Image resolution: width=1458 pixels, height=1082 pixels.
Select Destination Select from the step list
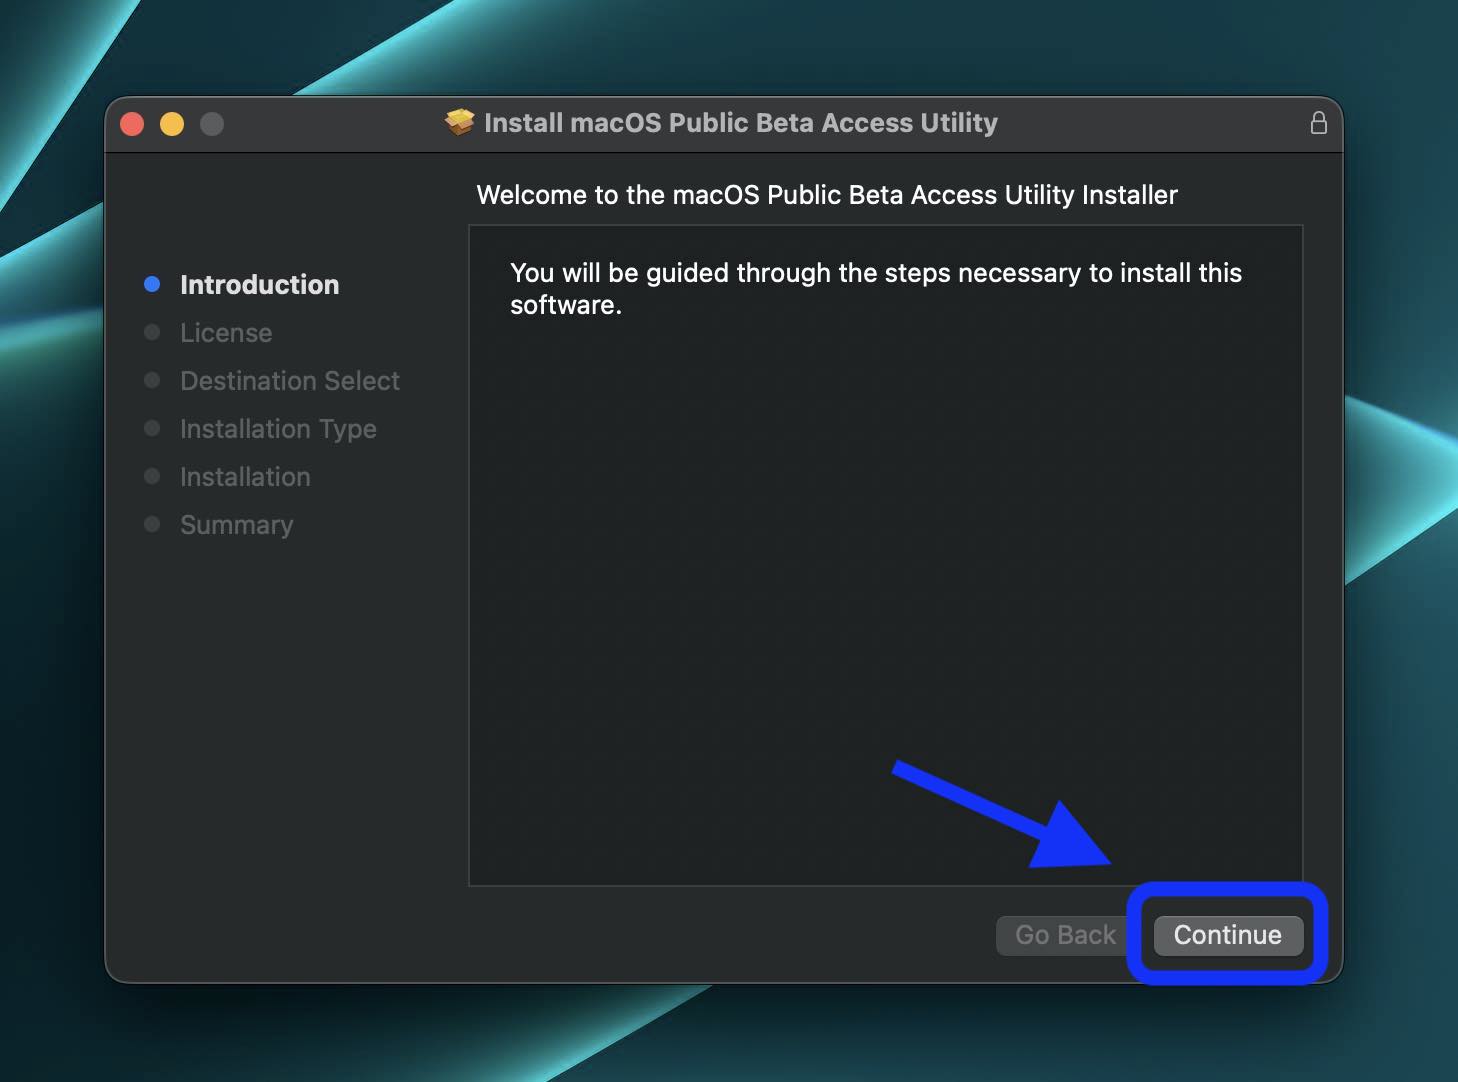coord(290,380)
